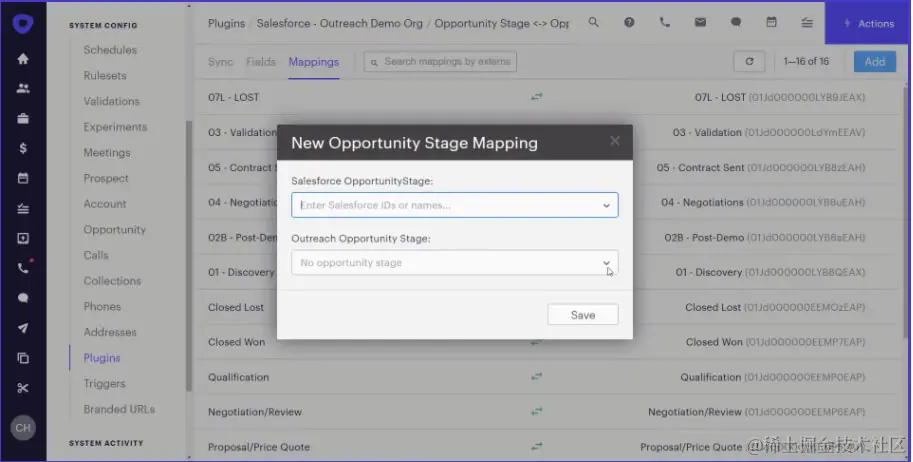Open the Home icon in left sidebar

pos(23,58)
